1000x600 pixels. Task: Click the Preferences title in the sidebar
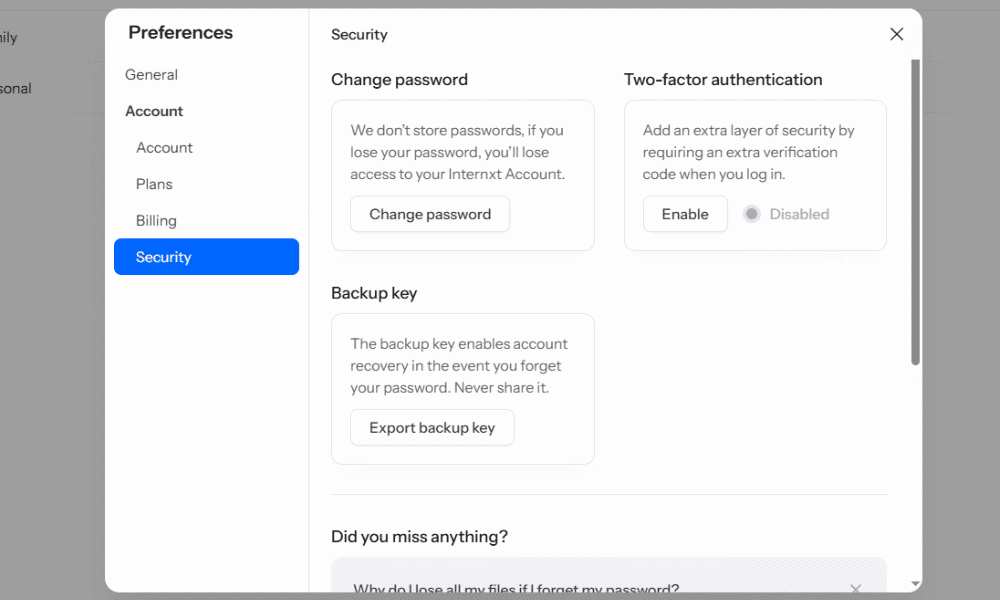point(180,33)
